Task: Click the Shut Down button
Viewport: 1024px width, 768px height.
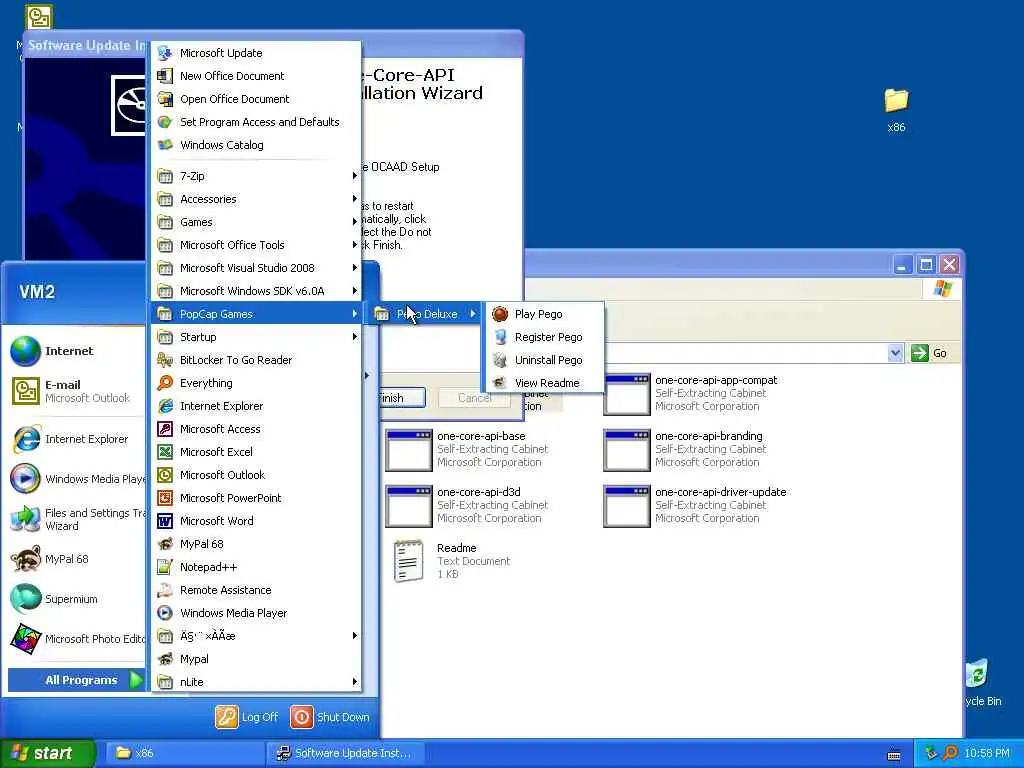Action: point(330,717)
